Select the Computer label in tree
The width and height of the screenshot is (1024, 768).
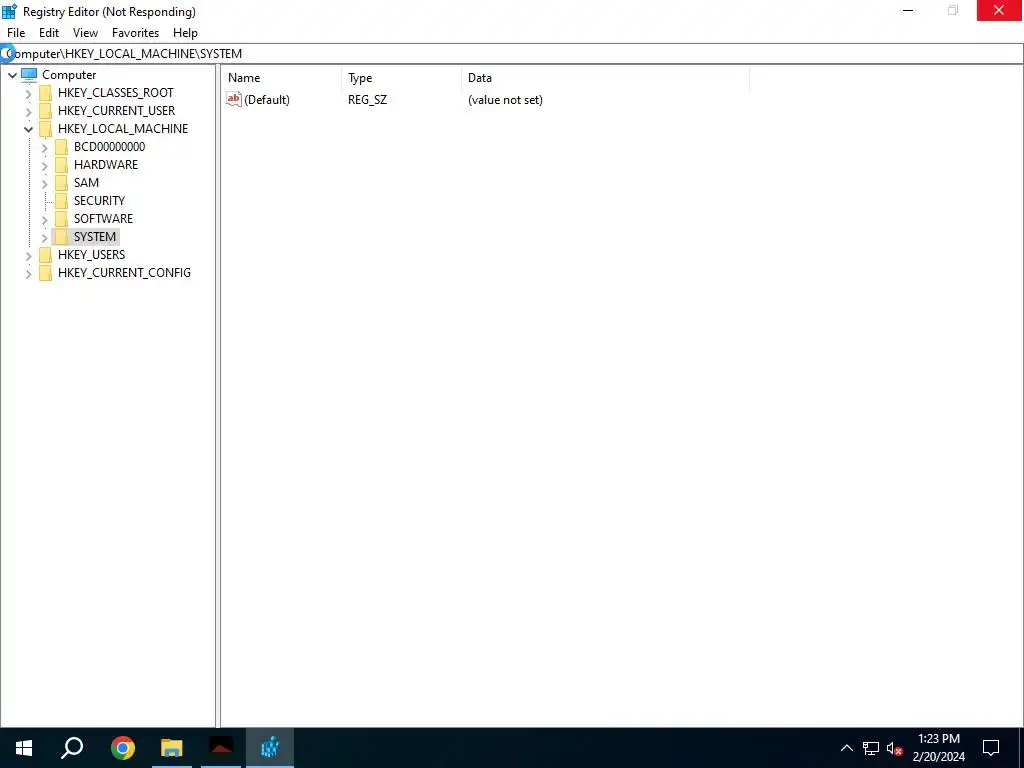point(69,74)
